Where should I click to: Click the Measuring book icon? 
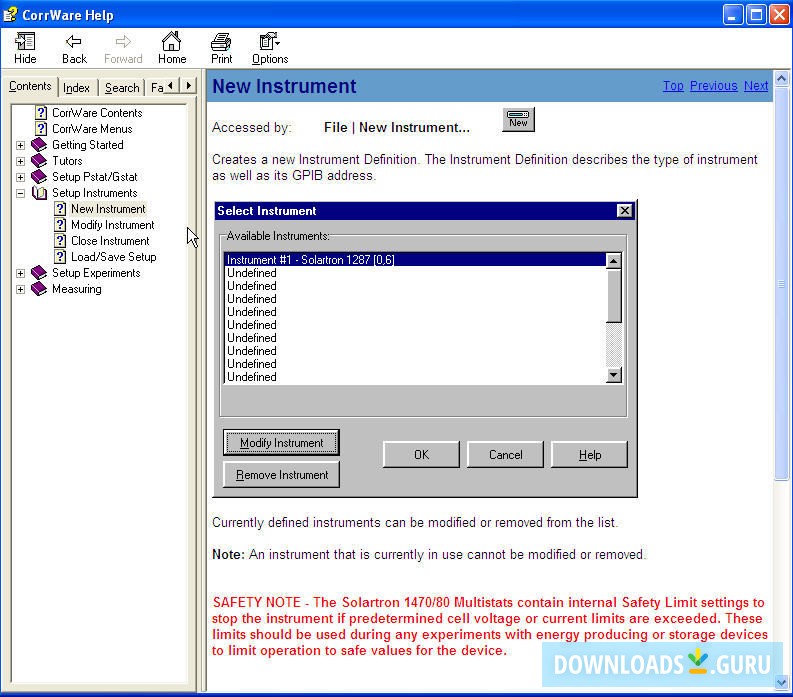point(38,289)
